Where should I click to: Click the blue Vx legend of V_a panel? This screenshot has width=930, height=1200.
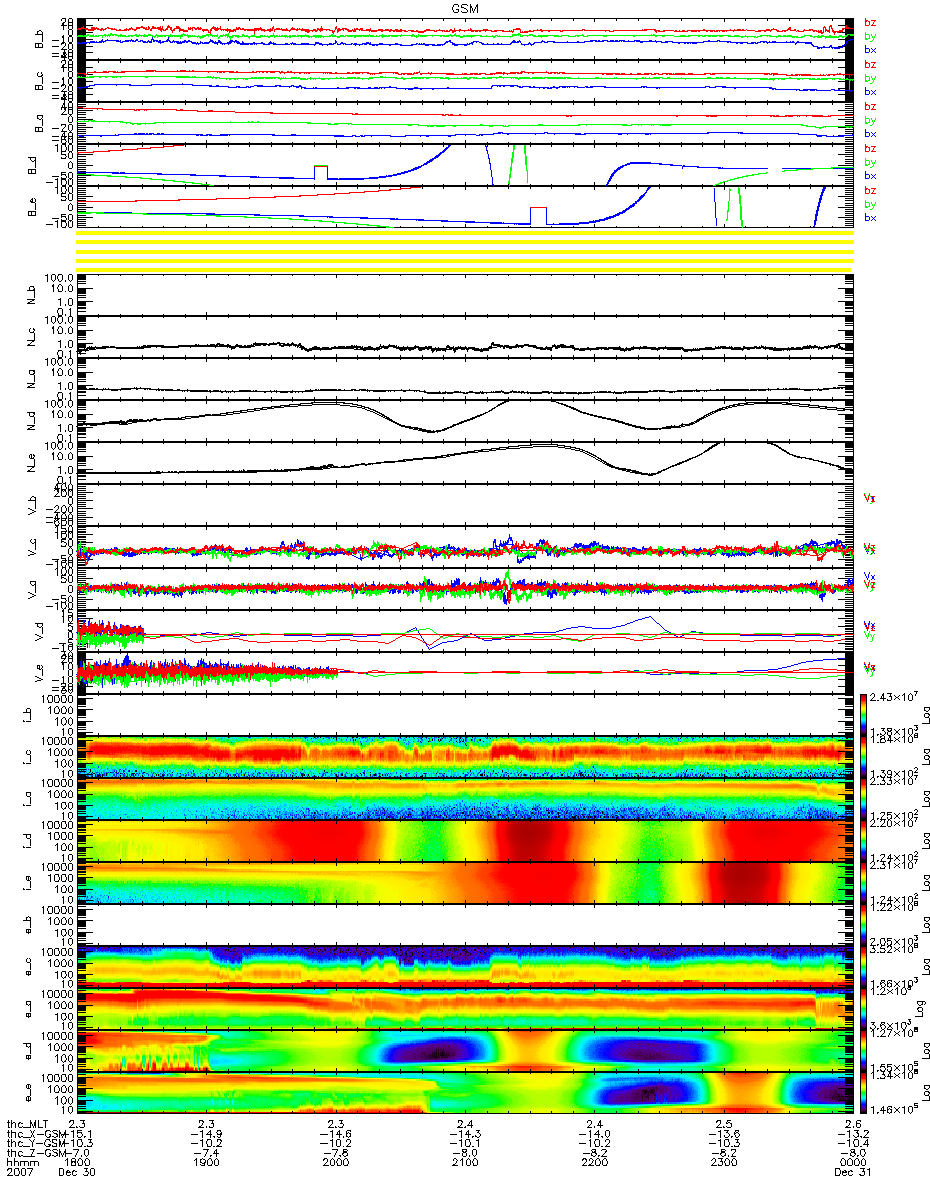[870, 576]
